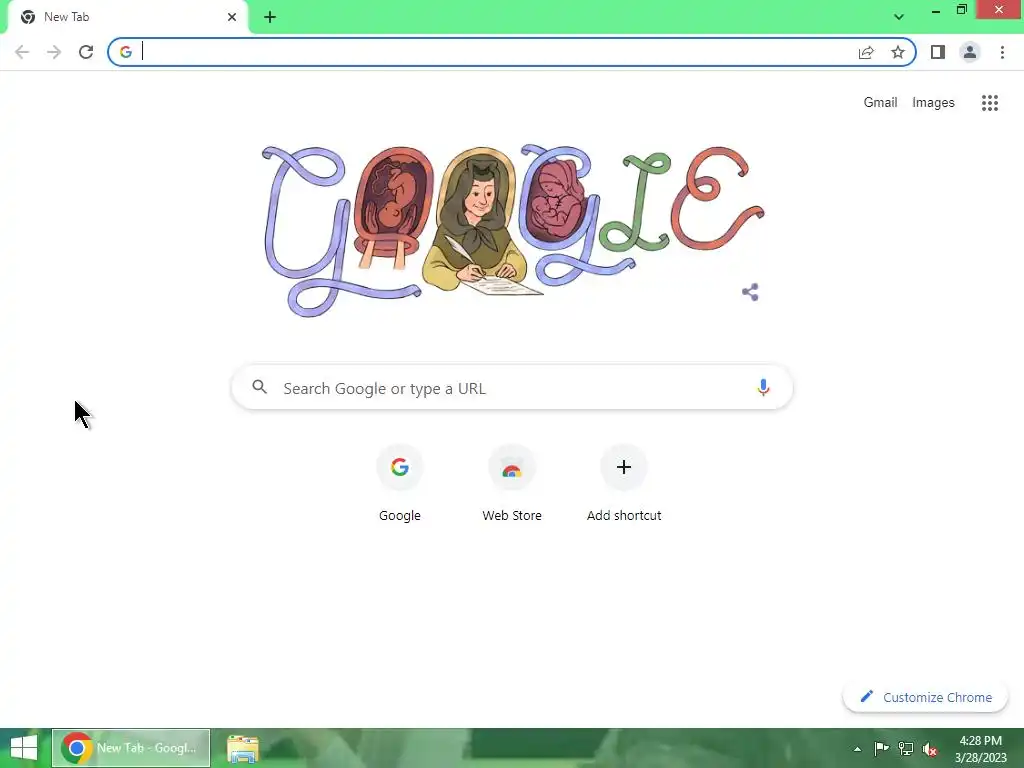
Task: Open the Google Doodle image
Action: coord(513,230)
